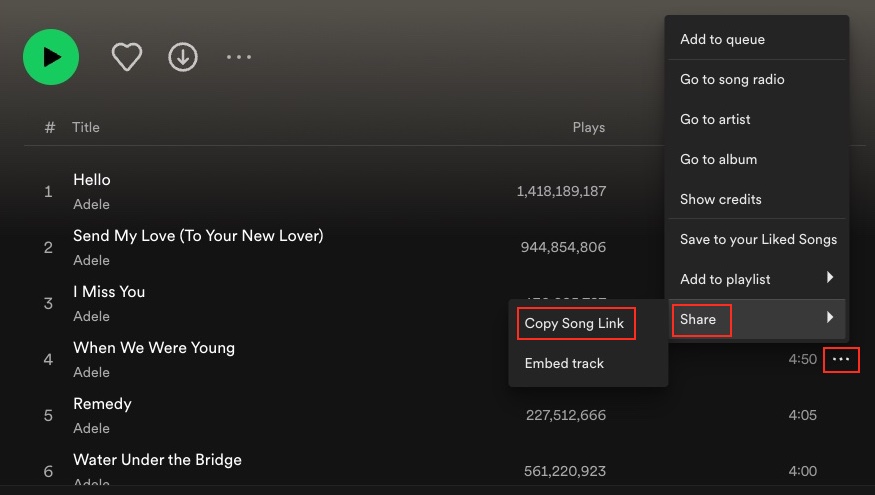Expand the Share submenu arrow
875x495 pixels.
[830, 318]
